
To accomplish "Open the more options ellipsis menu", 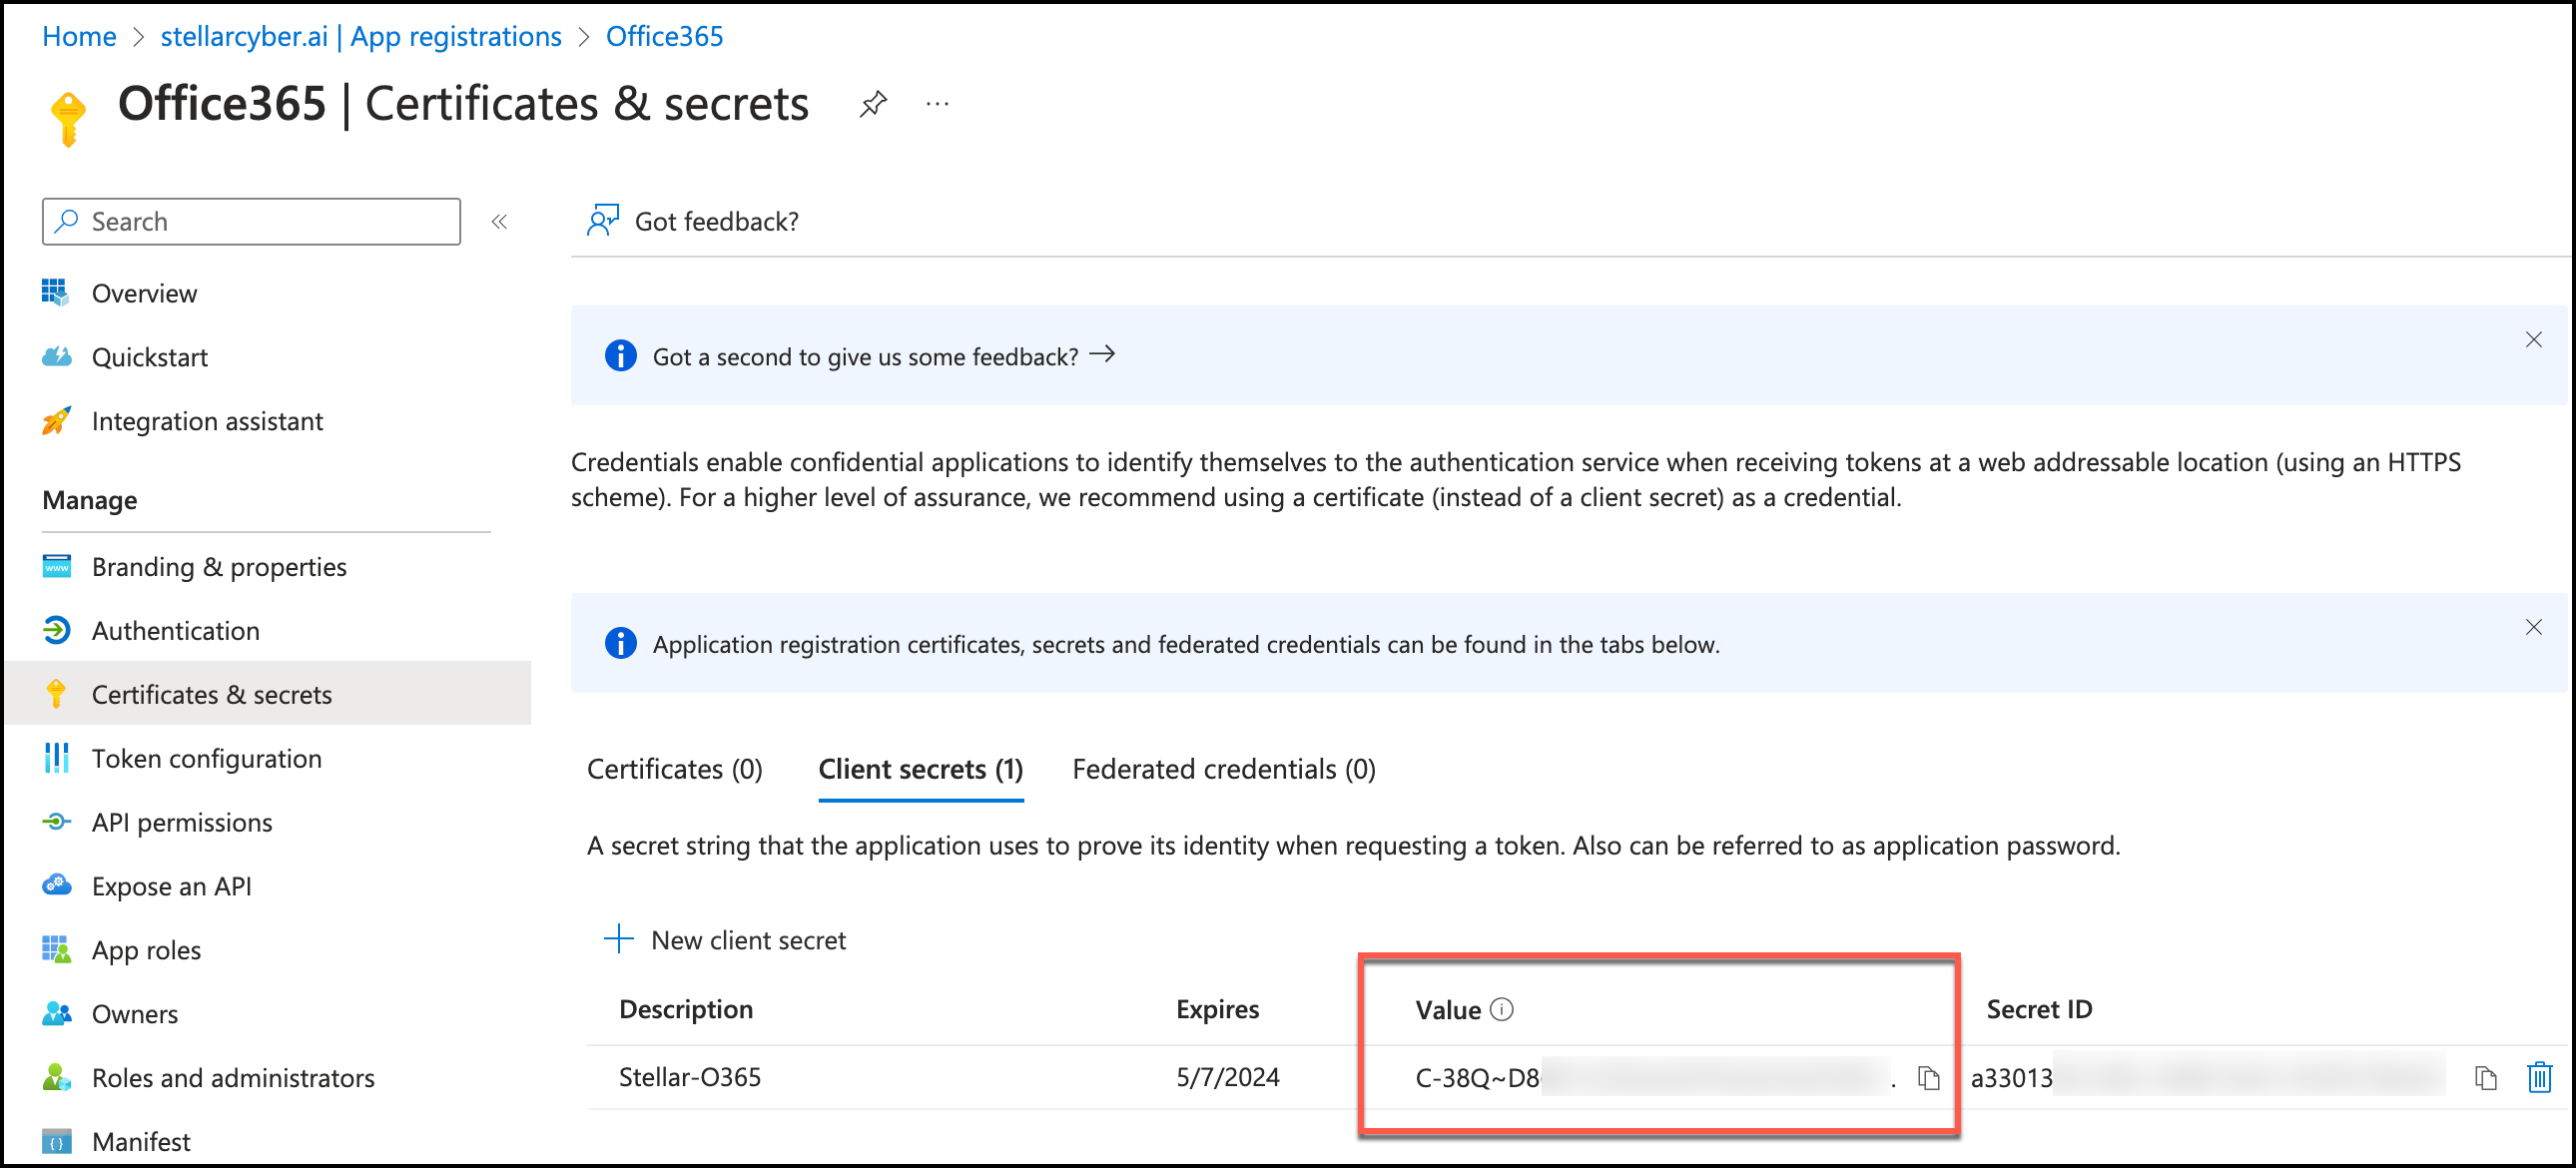I will click(937, 104).
